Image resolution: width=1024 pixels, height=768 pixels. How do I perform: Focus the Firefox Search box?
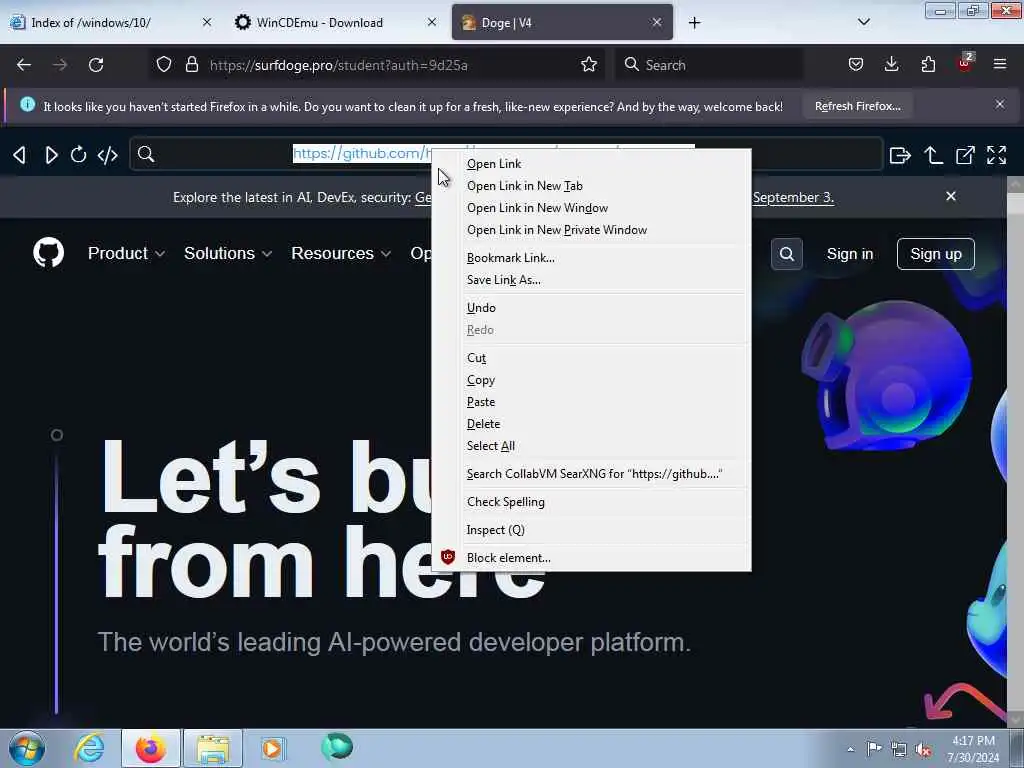coord(709,65)
